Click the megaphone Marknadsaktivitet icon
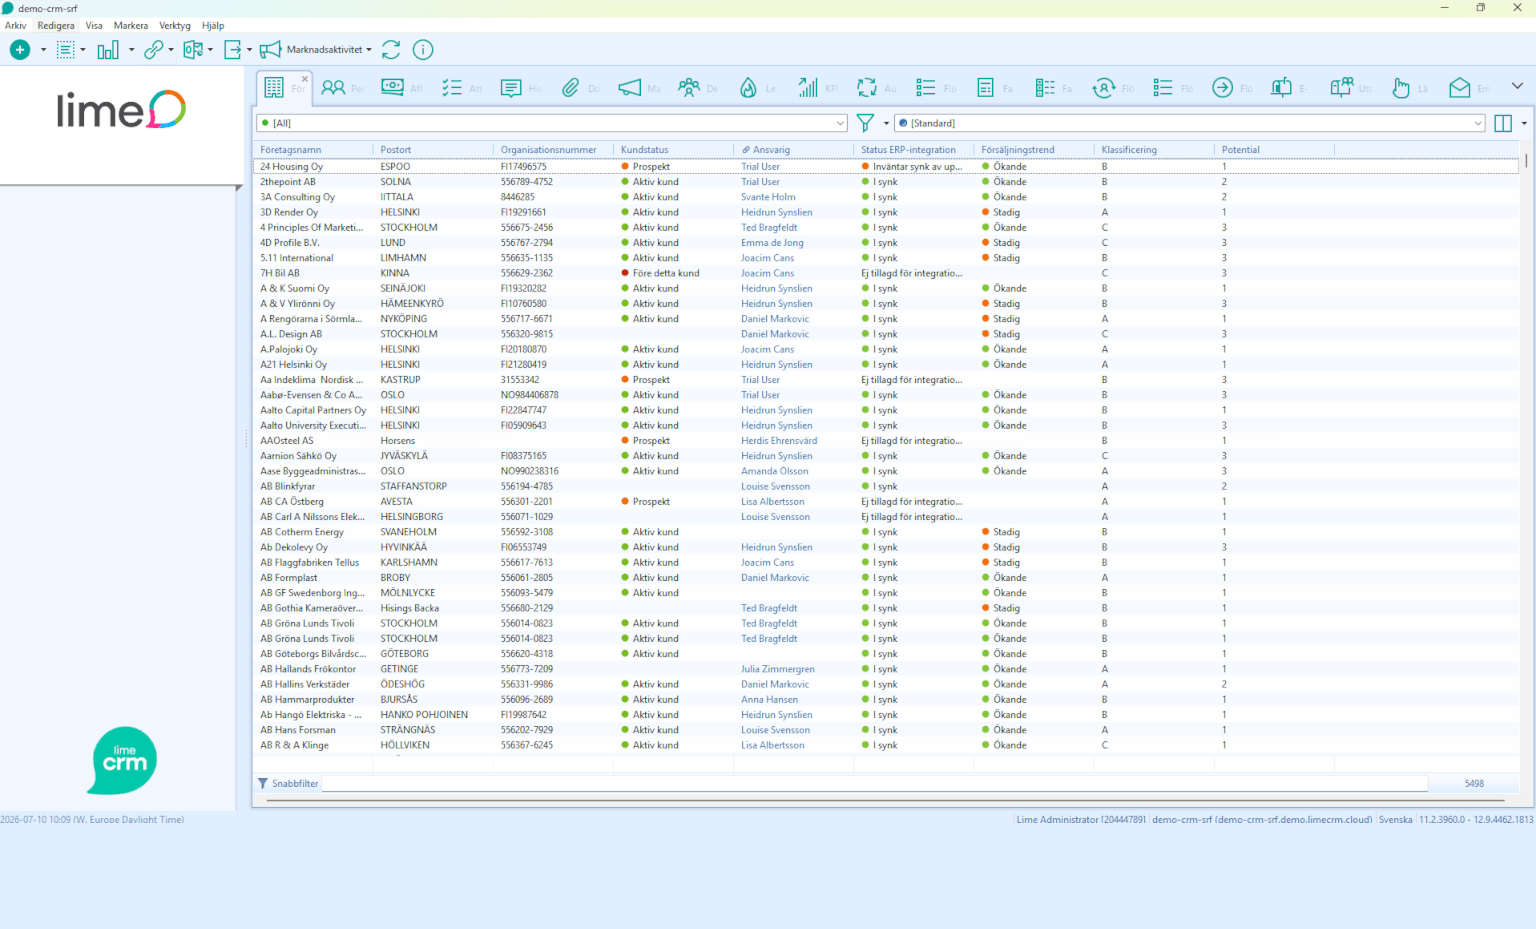 point(270,49)
